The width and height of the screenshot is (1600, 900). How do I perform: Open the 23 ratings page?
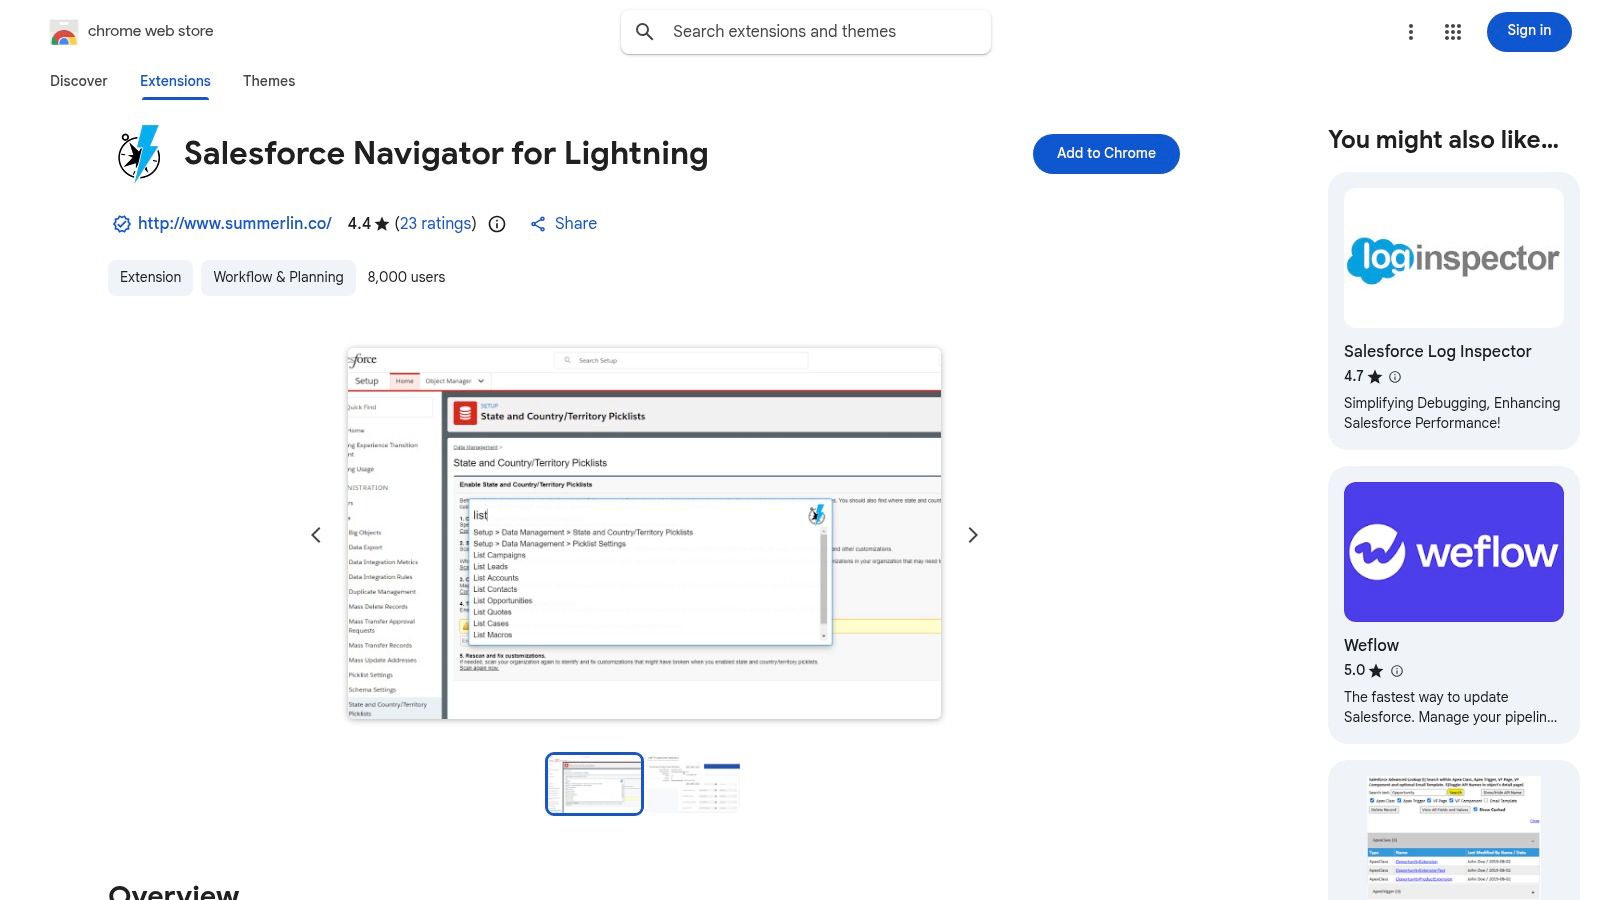[x=435, y=223]
